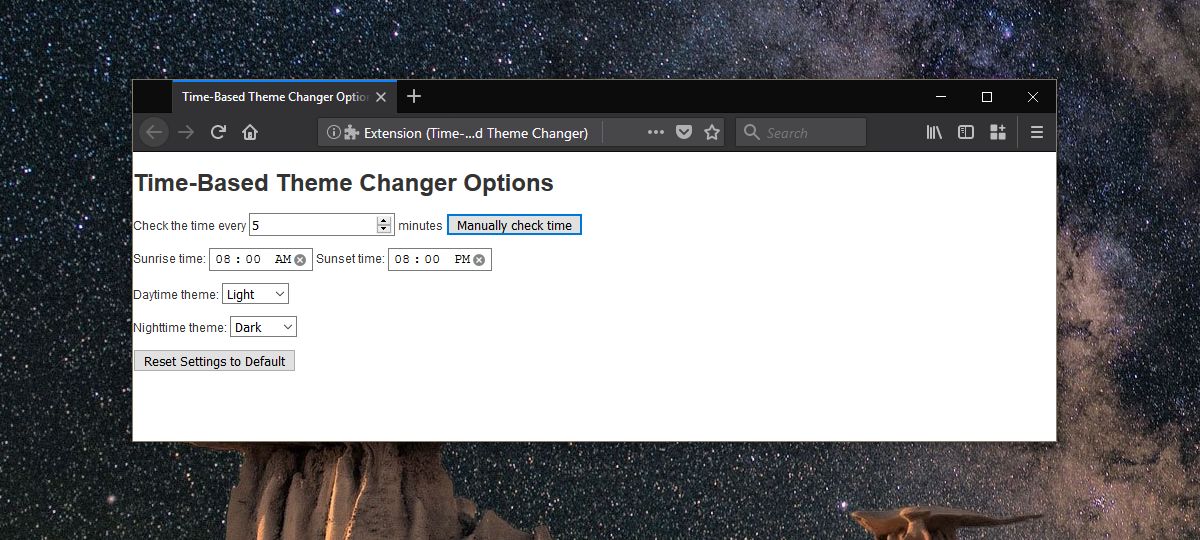This screenshot has height=540, width=1200.
Task: Click the 'Sunrise time:' label
Action: click(169, 259)
